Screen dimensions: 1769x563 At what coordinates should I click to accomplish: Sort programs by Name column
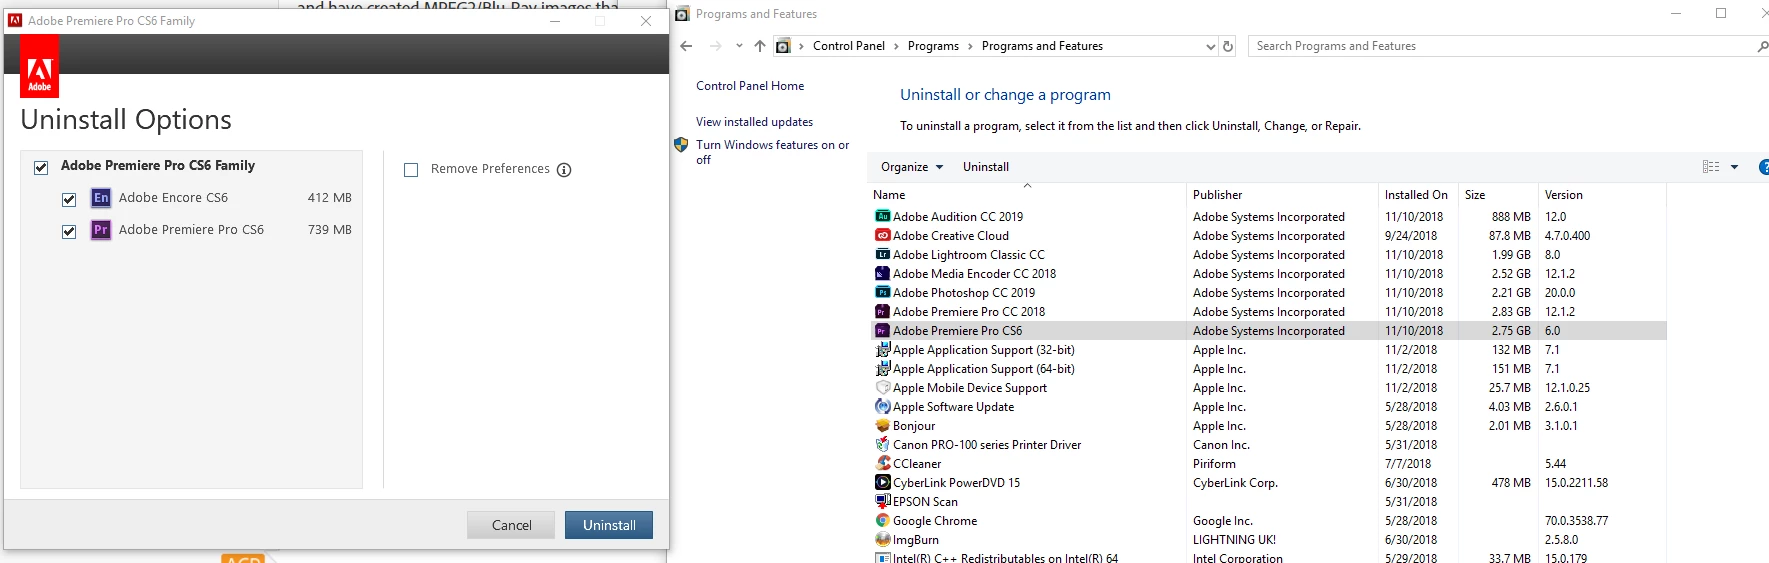pos(1027,195)
